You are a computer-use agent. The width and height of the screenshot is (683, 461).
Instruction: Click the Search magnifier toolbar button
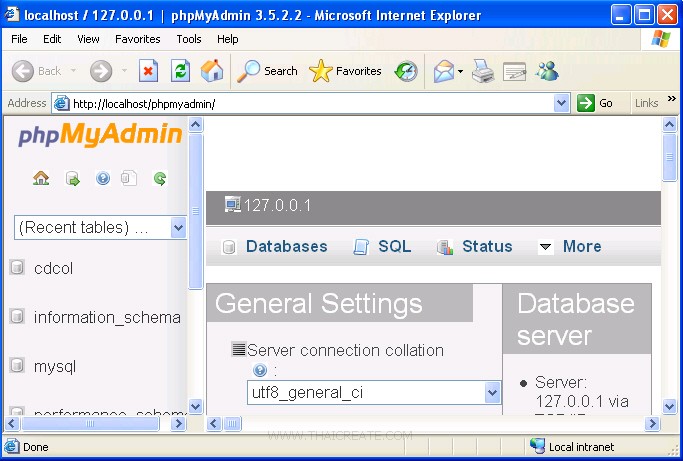(267, 71)
